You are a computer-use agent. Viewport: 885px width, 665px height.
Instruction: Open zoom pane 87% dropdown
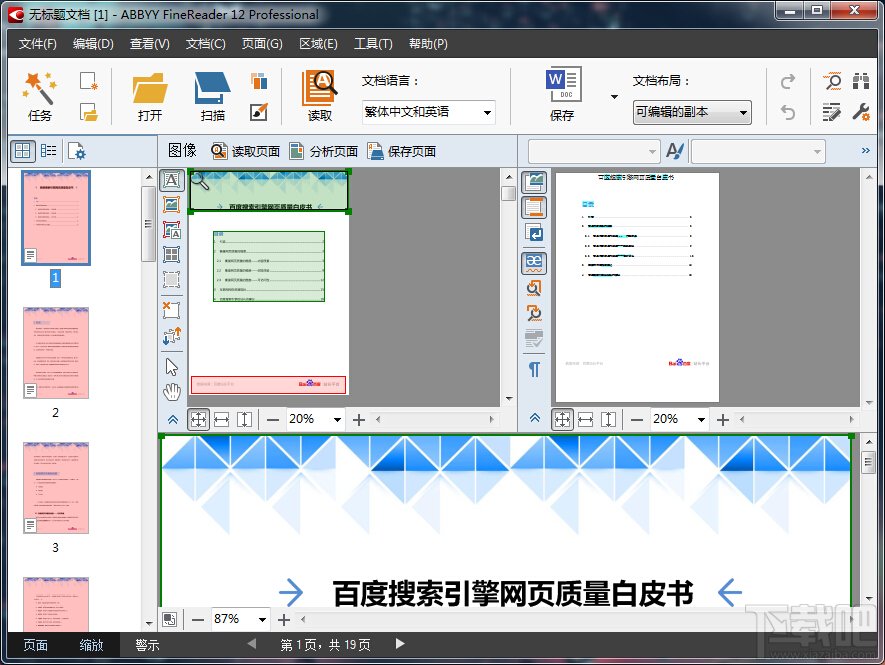pyautogui.click(x=262, y=619)
